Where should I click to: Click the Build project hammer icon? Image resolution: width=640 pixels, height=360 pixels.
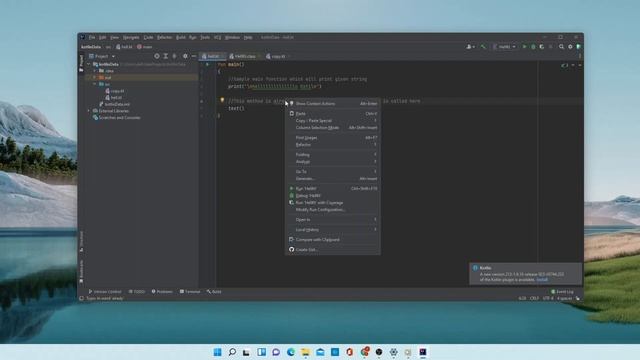tap(483, 47)
